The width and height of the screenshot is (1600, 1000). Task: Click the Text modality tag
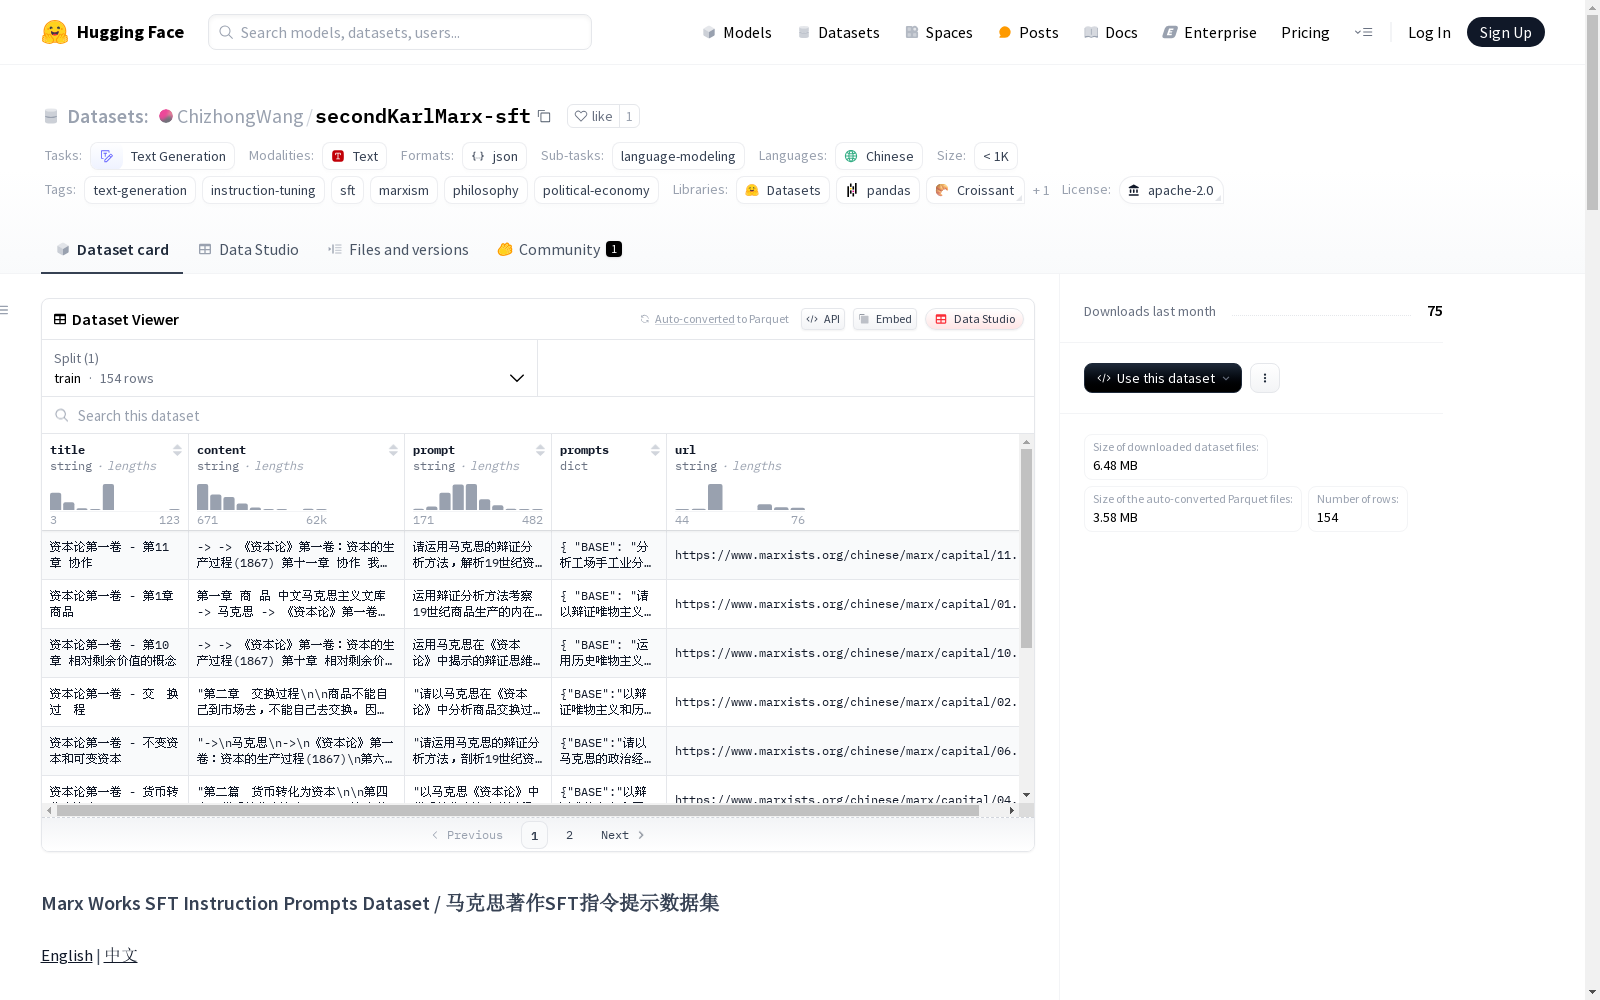[355, 156]
